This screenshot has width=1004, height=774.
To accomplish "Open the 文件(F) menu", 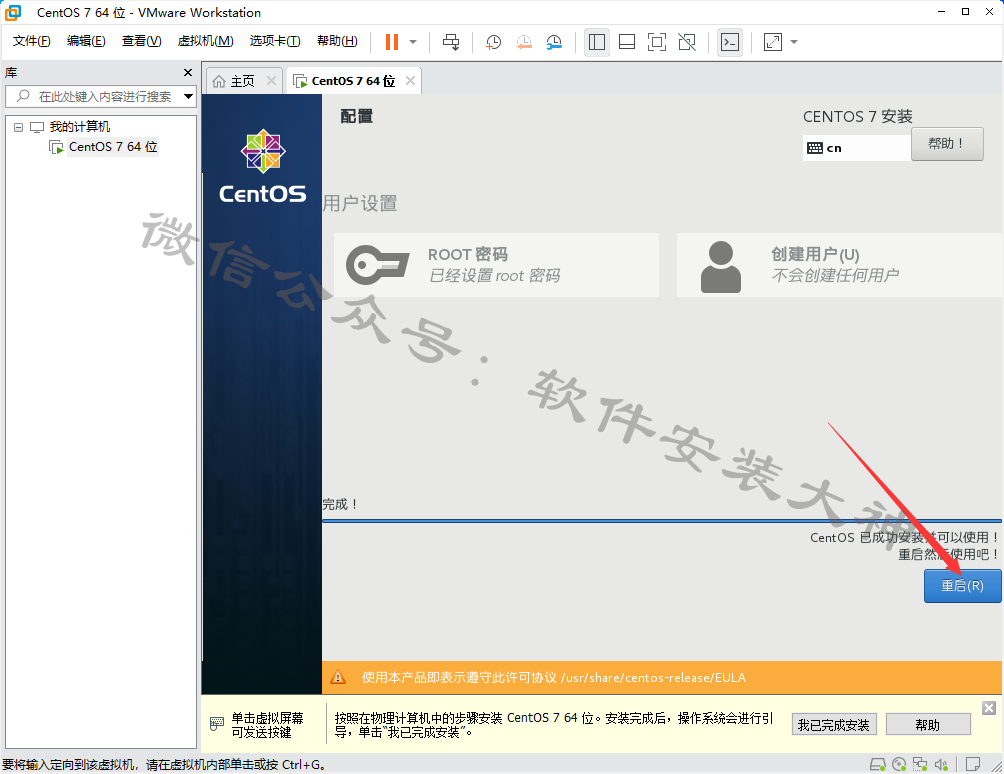I will 31,41.
